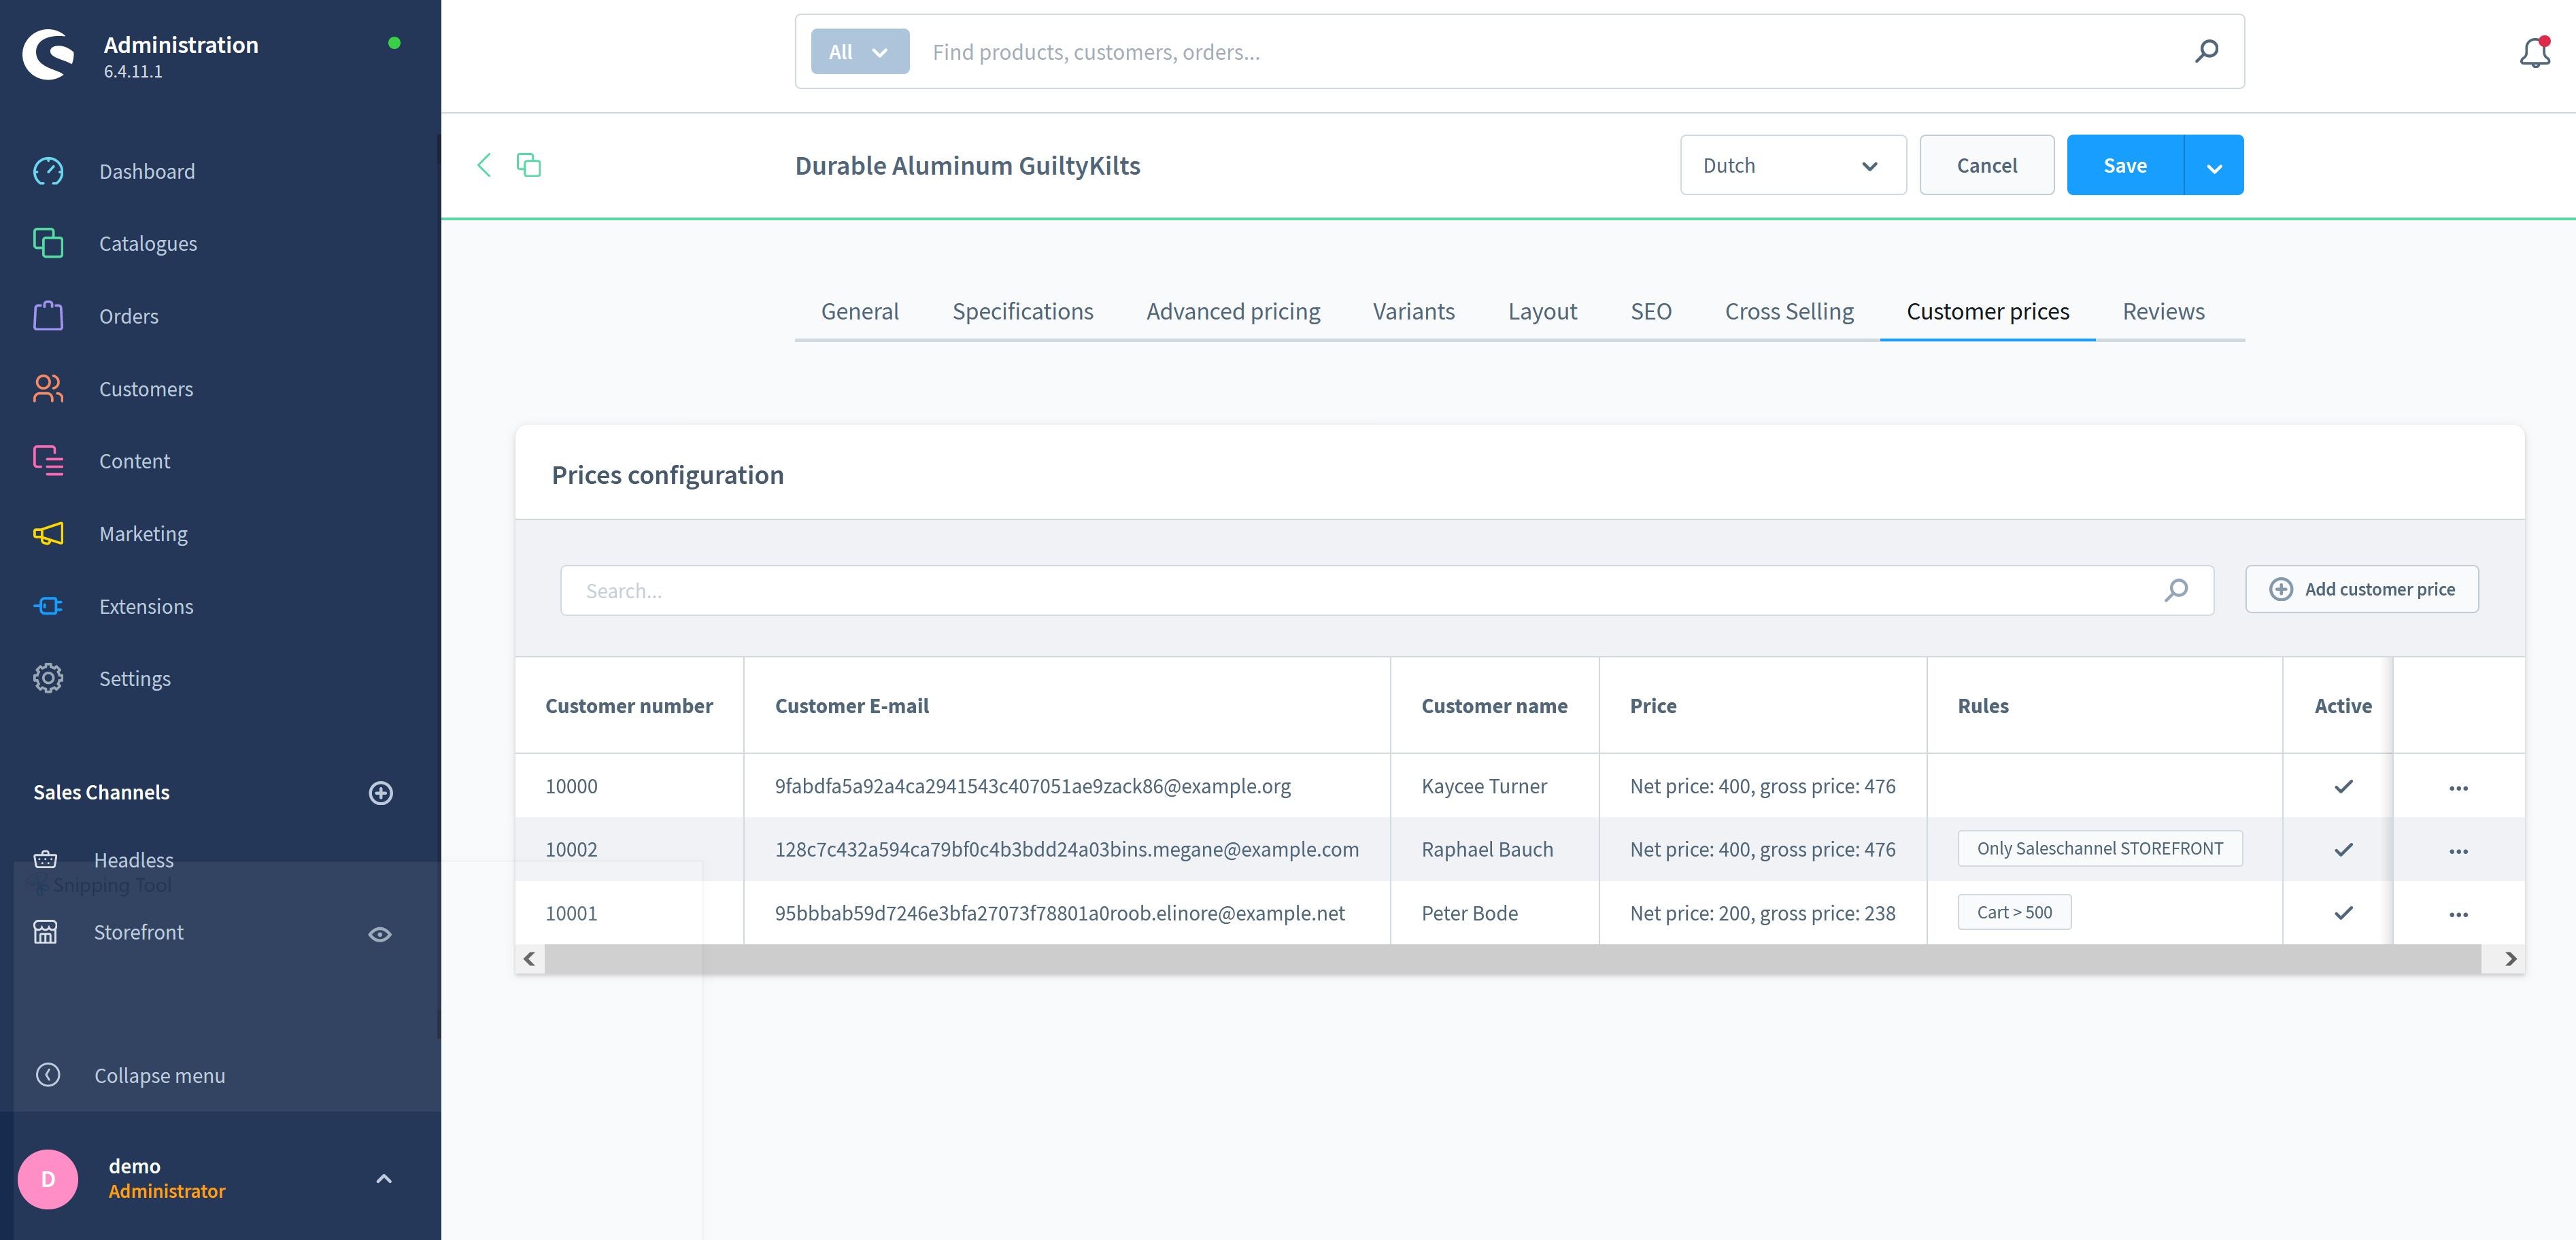Click the Headless basket icon
The width and height of the screenshot is (2576, 1240).
[x=45, y=859]
